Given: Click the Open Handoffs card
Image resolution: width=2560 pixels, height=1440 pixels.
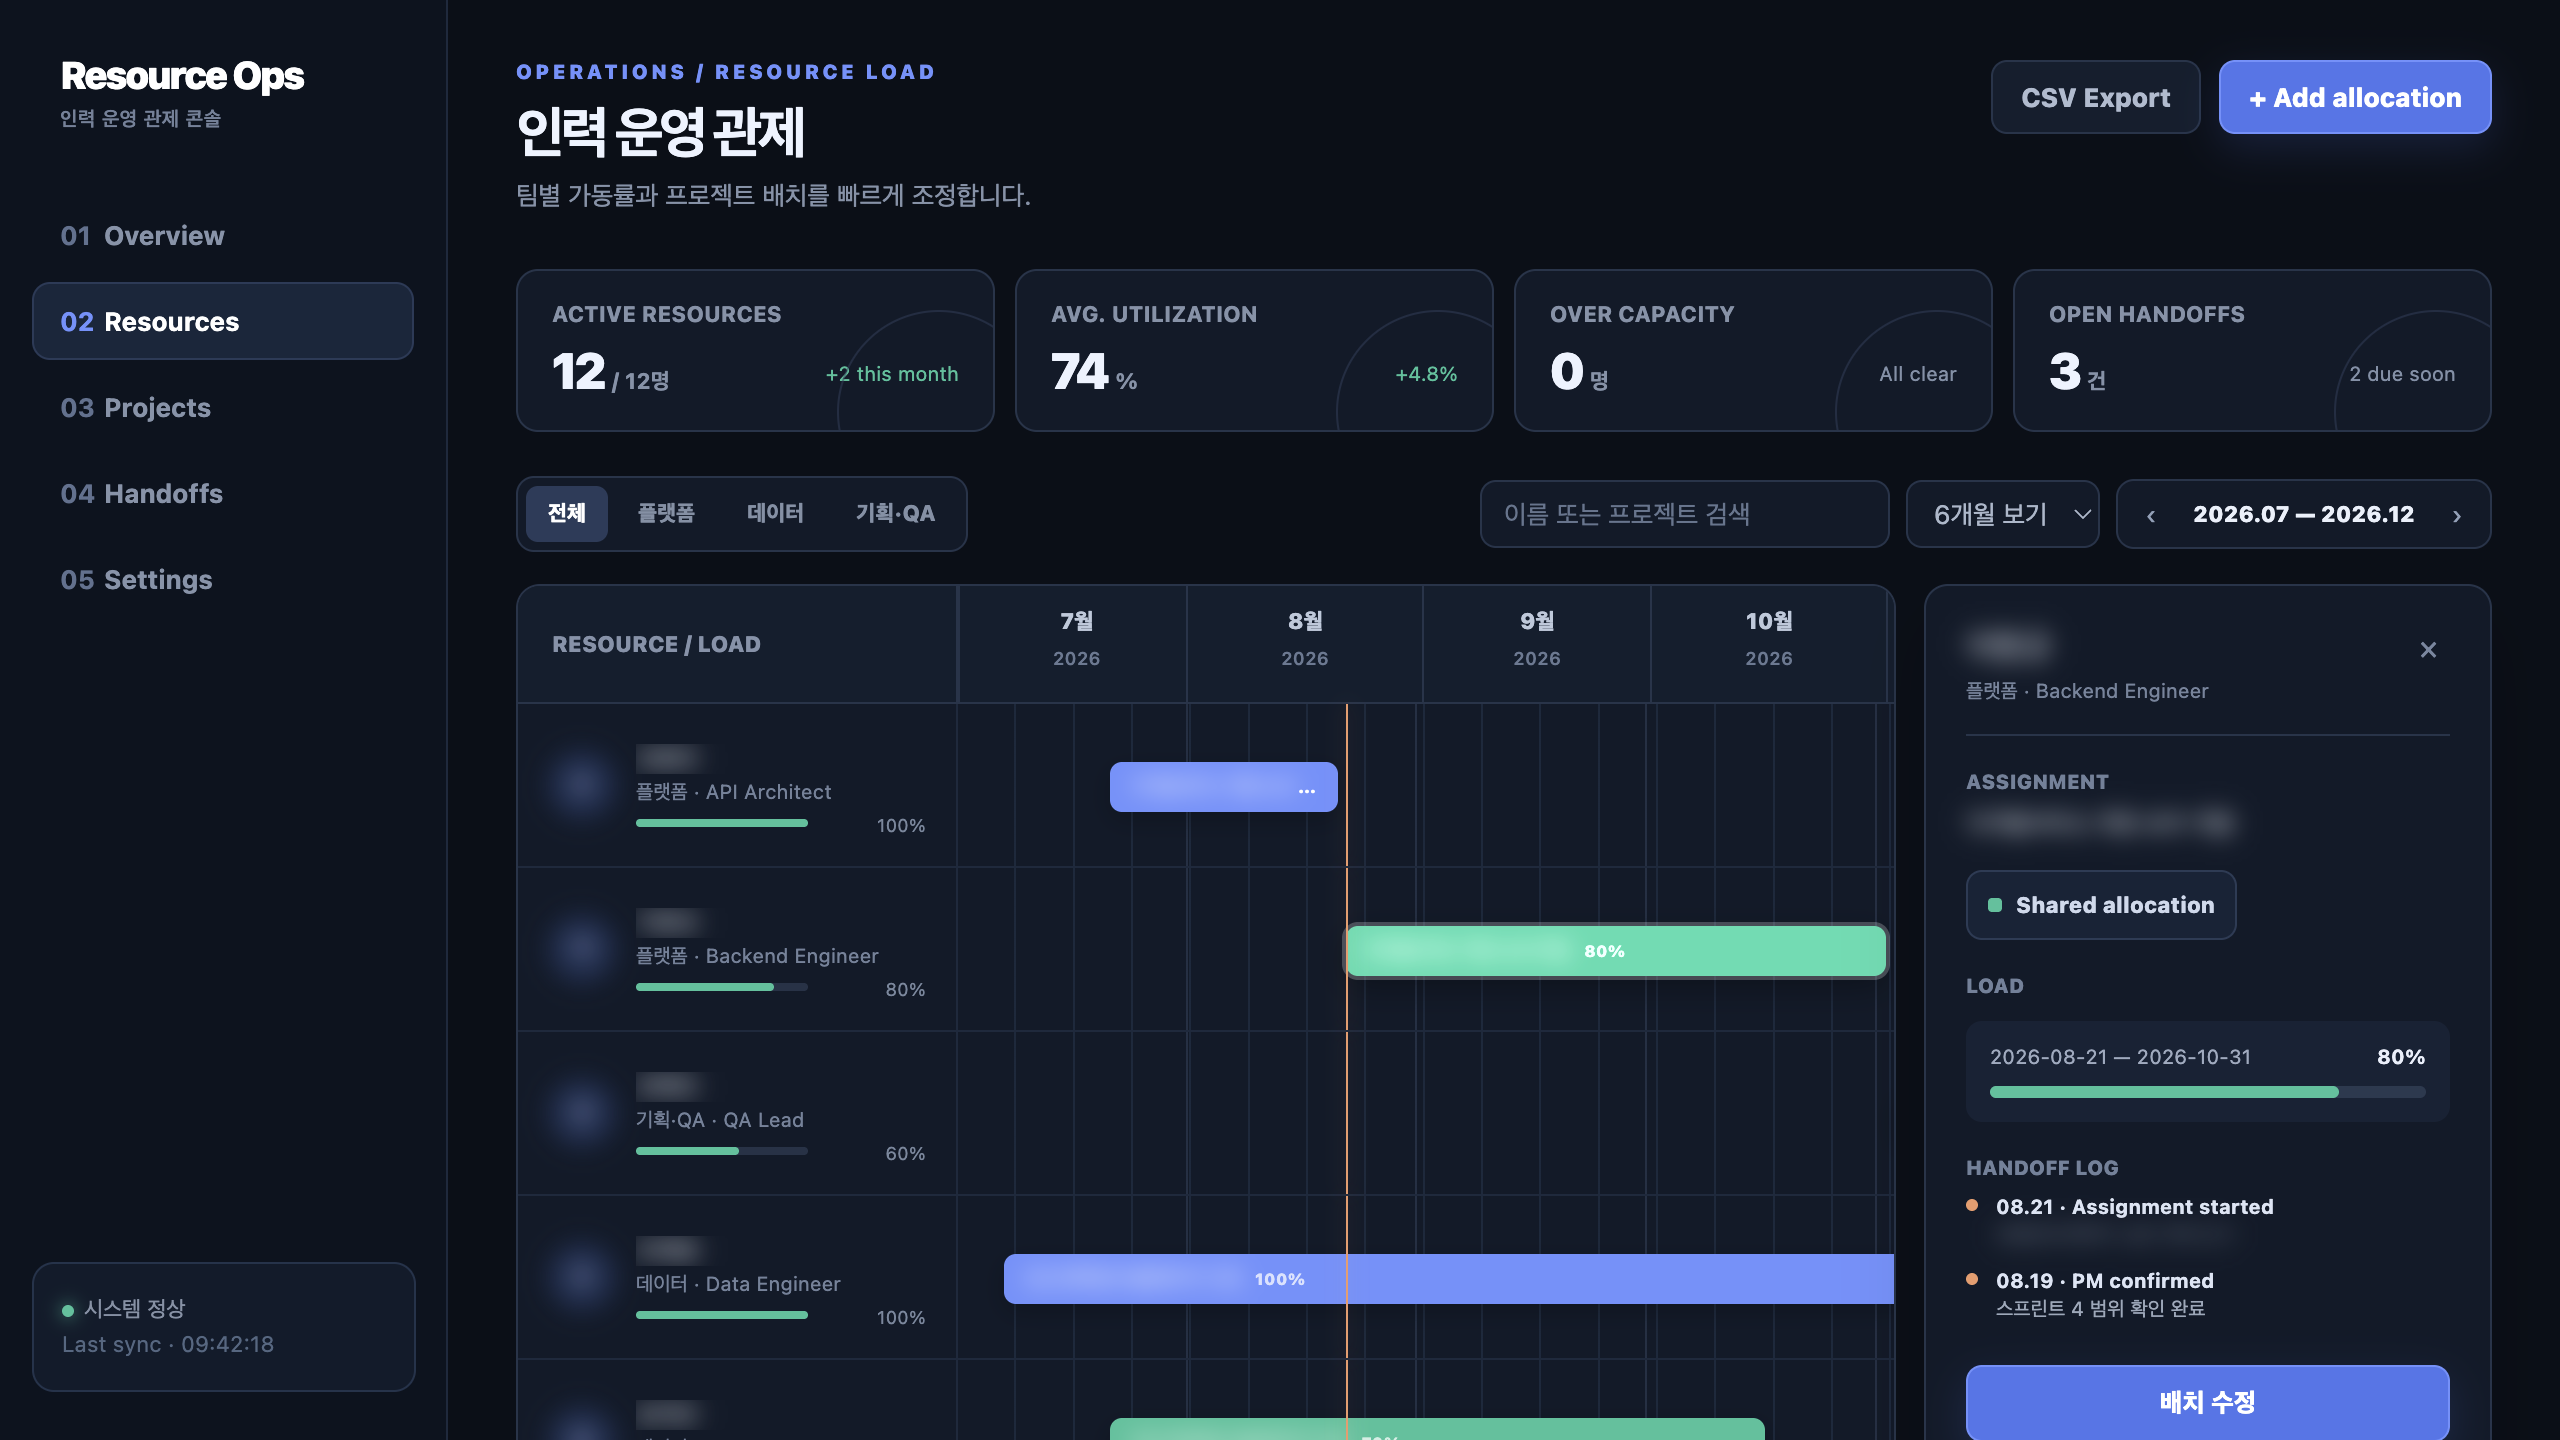Looking at the screenshot, I should [2252, 350].
